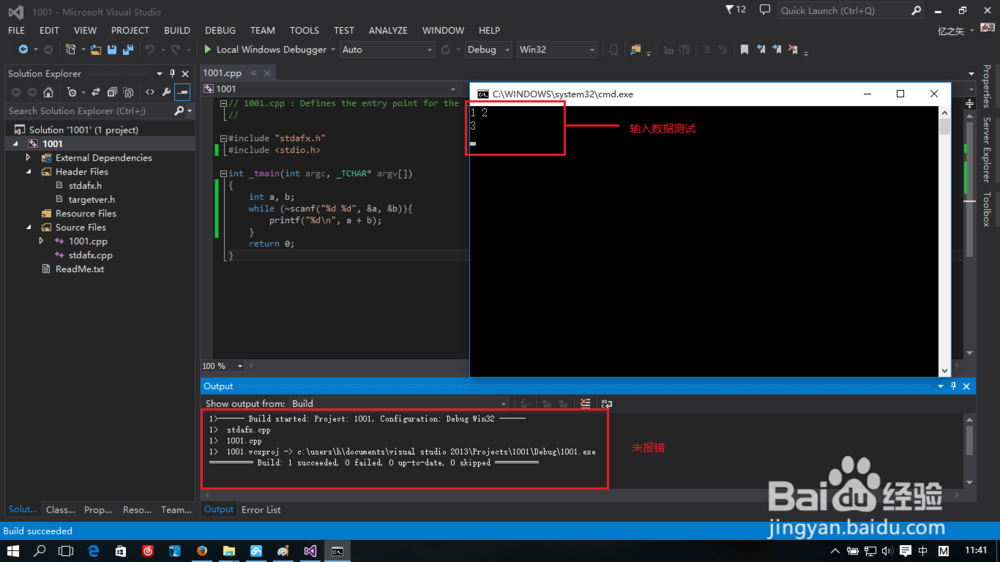Click Collapse All in Solution Explorer
Screen dimensions: 1000x562
(x=112, y=92)
